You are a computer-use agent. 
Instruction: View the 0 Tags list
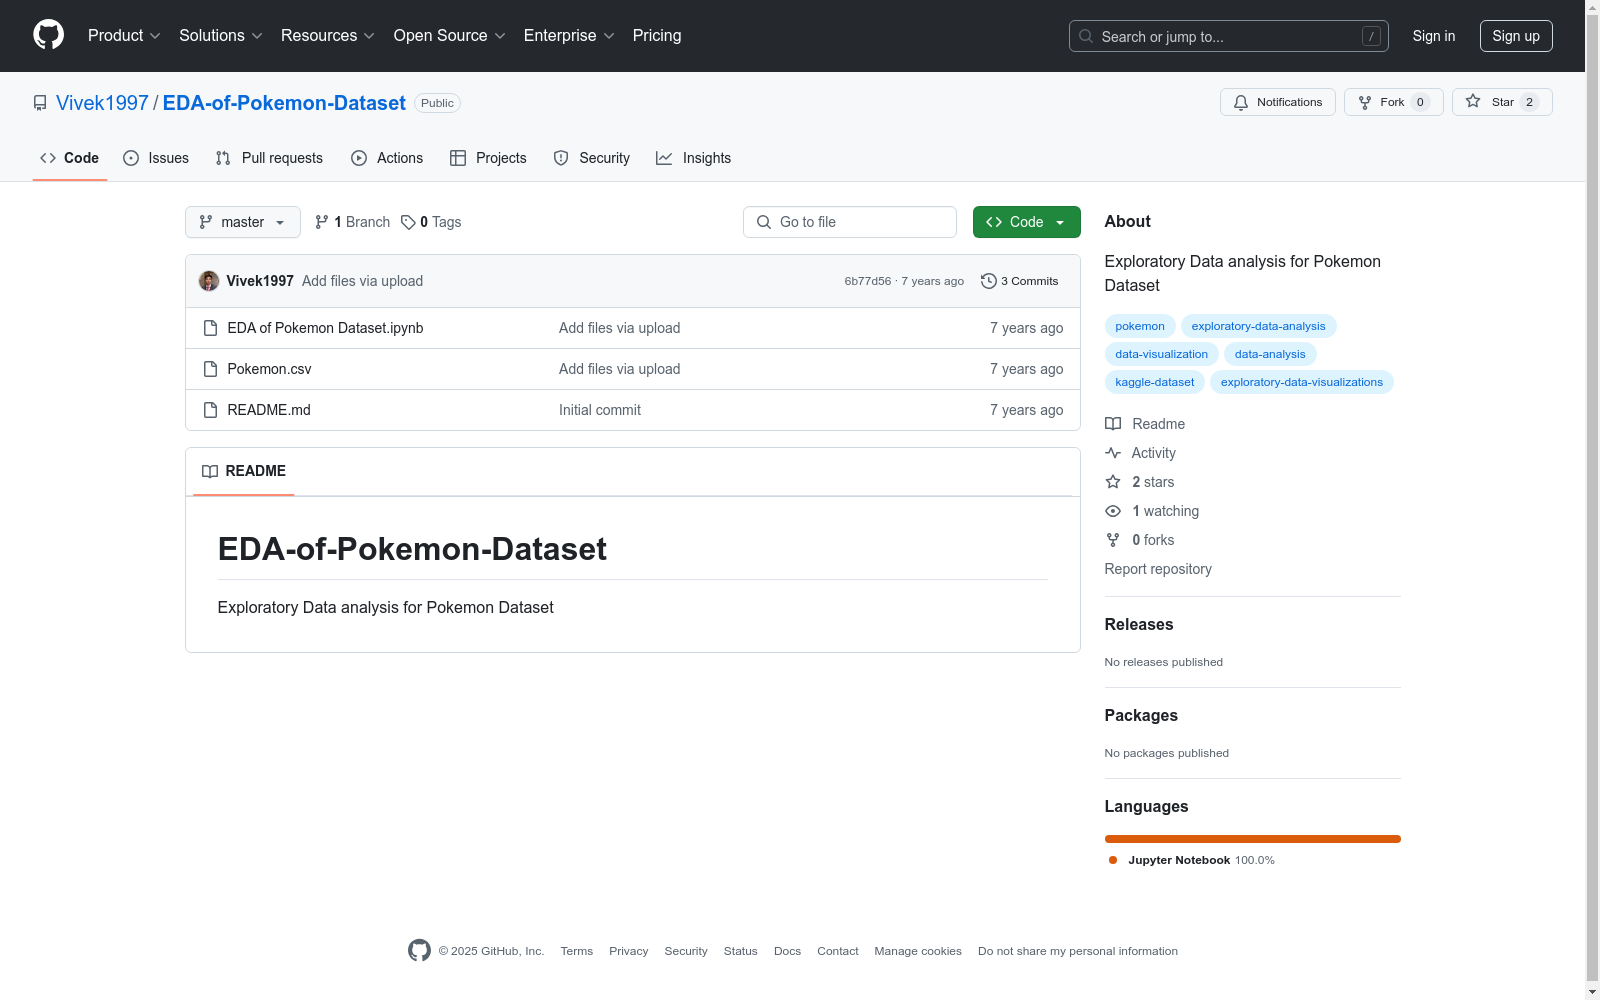point(431,222)
